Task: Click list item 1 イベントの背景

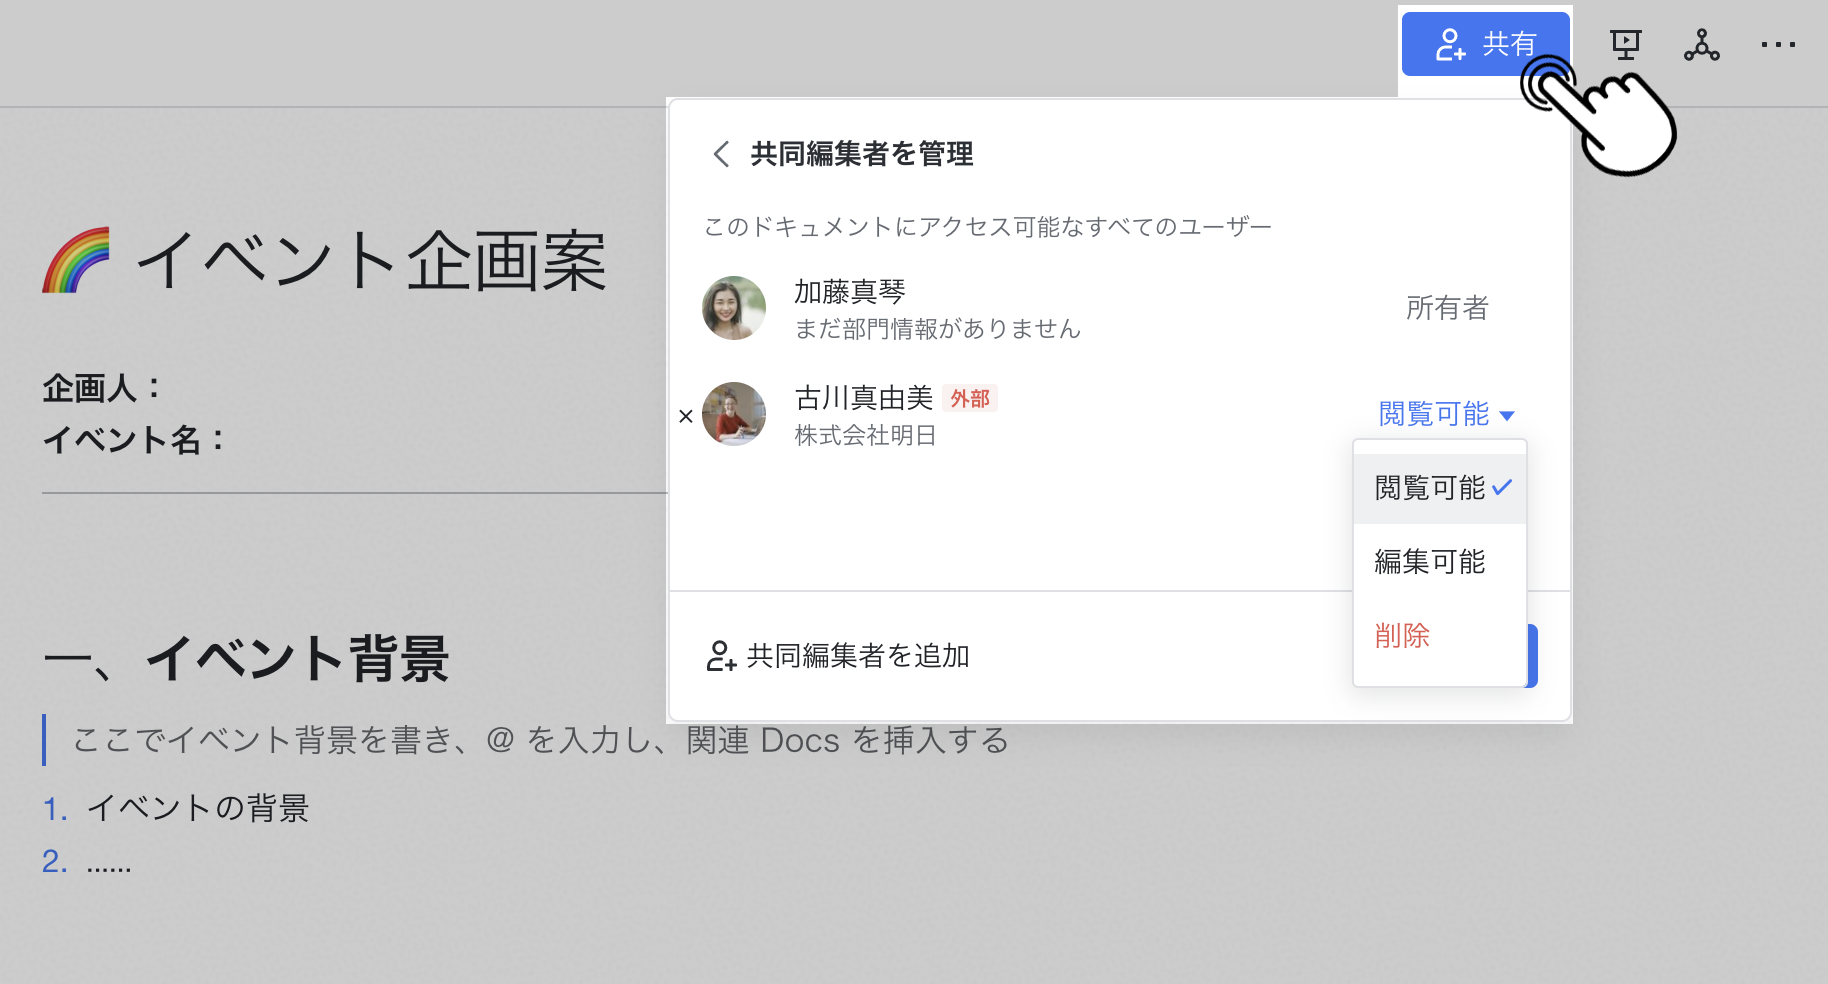Action: 197,808
